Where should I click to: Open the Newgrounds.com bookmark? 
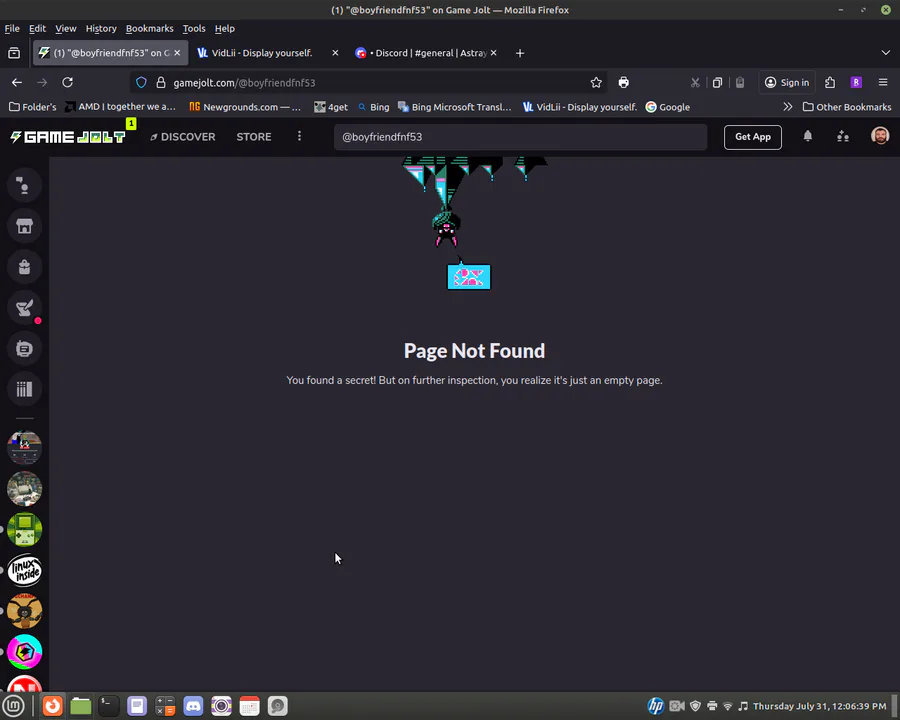(245, 107)
